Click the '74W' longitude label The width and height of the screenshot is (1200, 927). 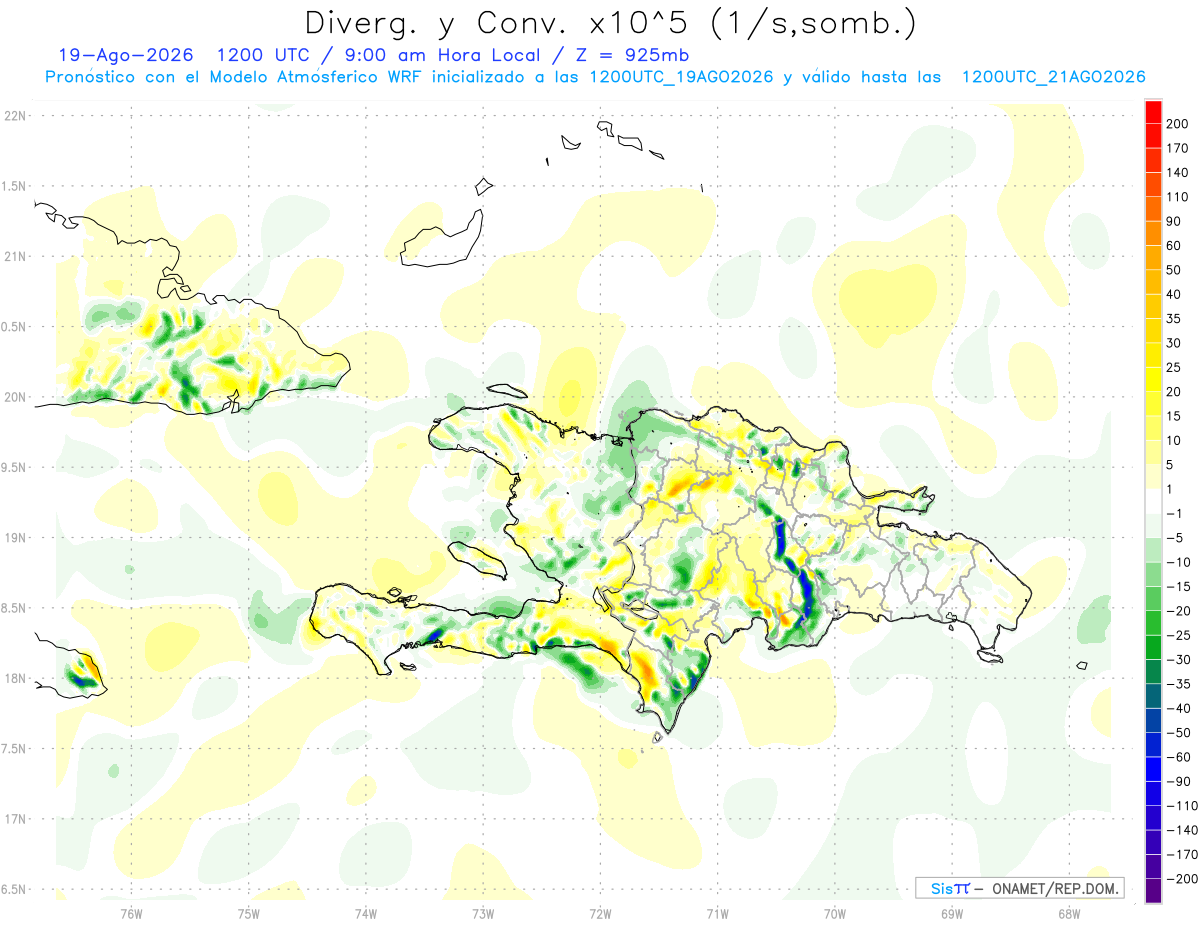365,912
